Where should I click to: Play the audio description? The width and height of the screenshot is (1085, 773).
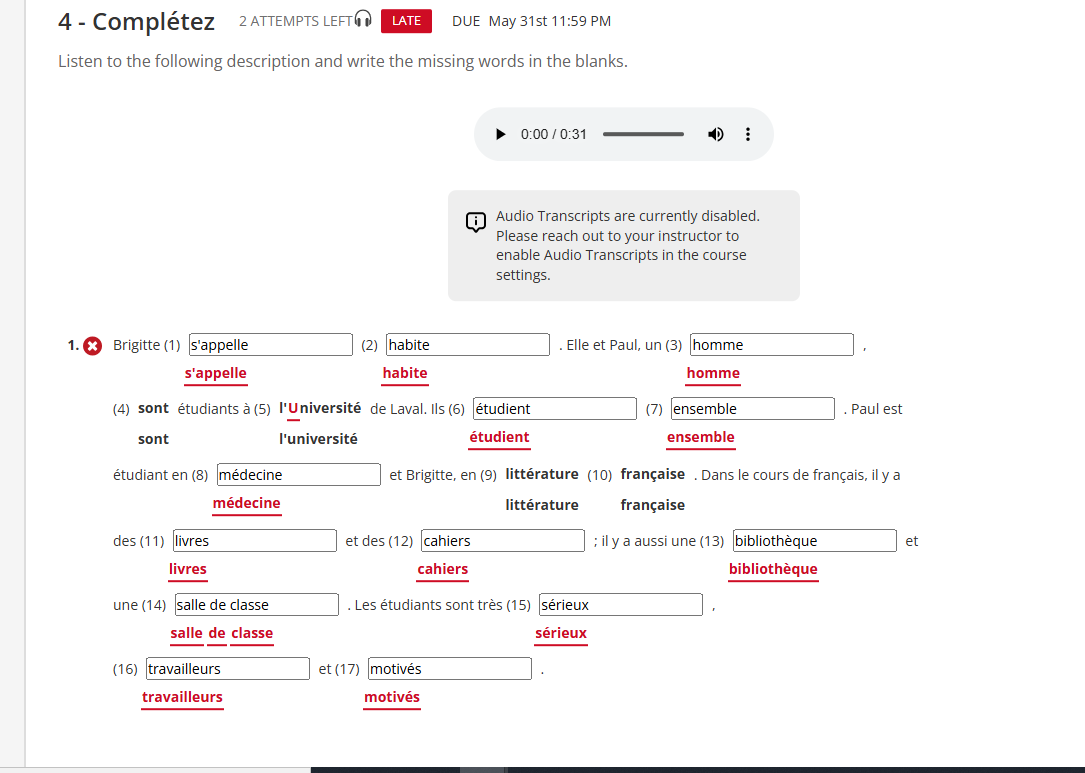pyautogui.click(x=501, y=134)
